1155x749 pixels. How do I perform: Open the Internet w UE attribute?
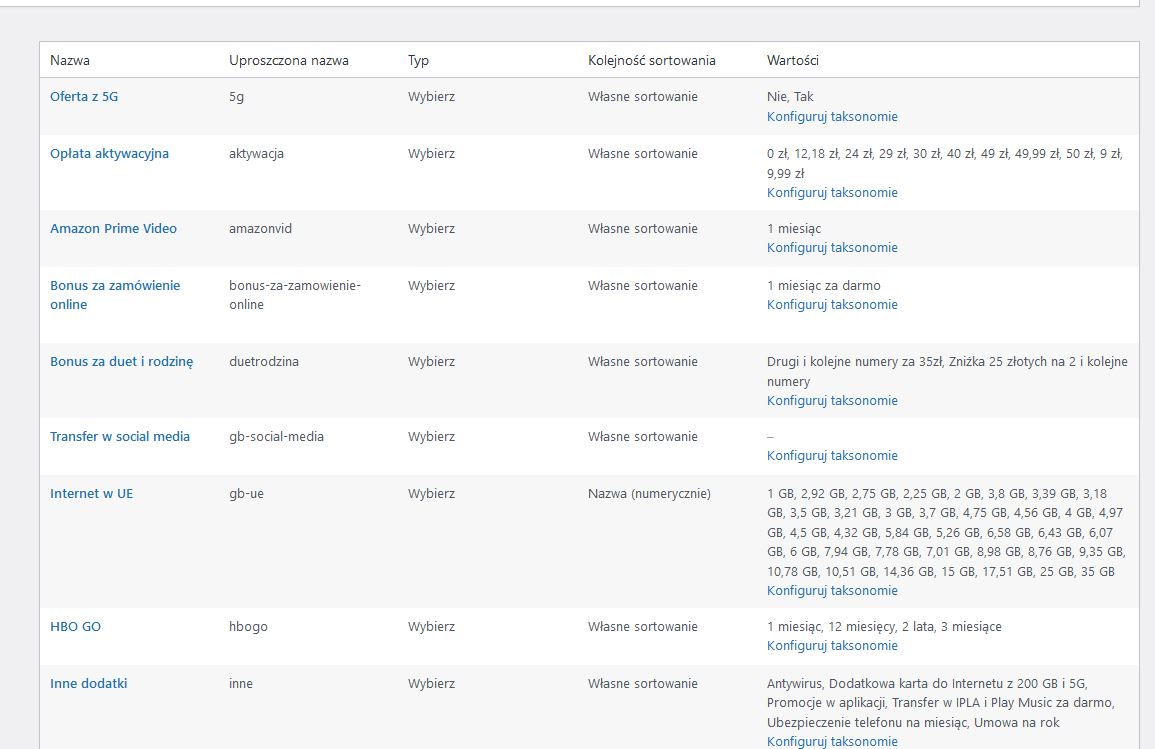coord(91,493)
